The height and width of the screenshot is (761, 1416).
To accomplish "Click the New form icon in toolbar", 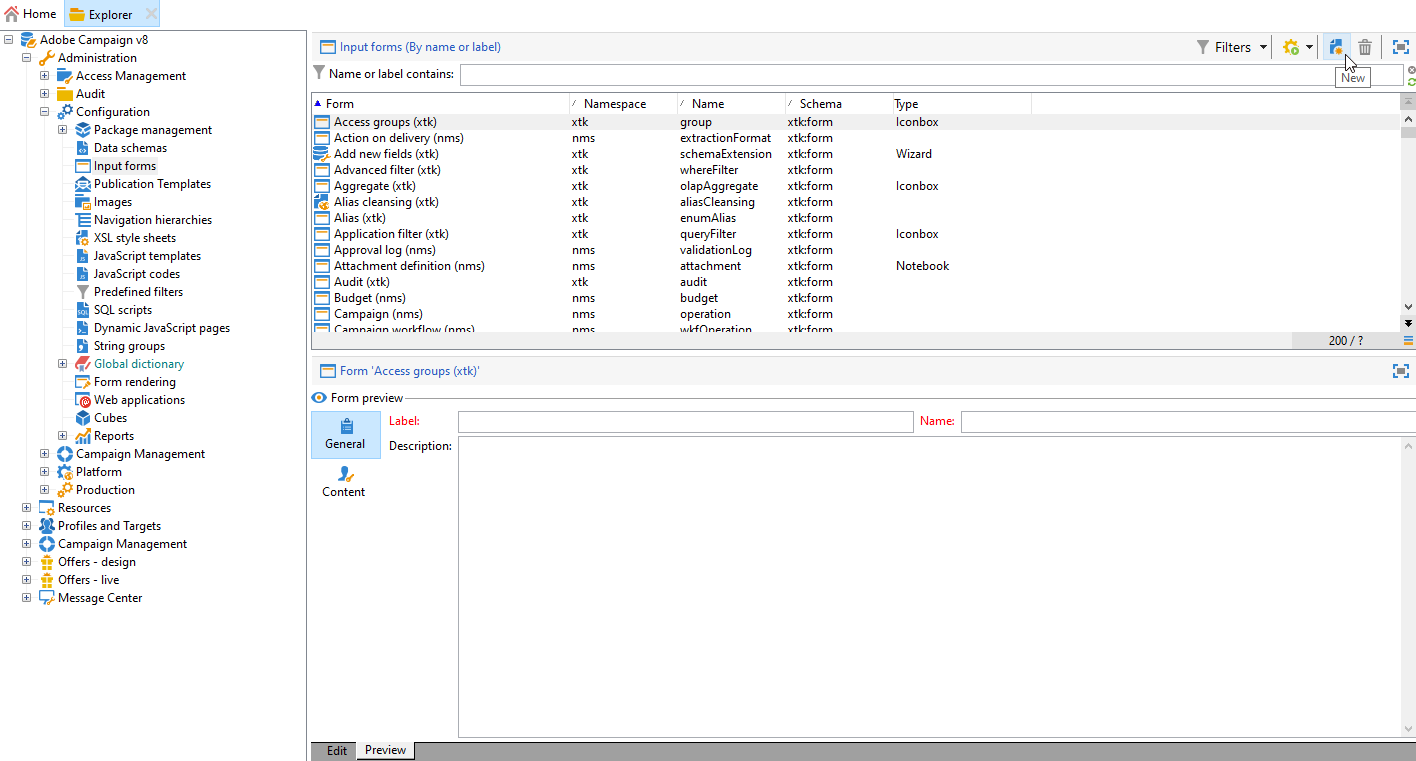I will click(1336, 47).
